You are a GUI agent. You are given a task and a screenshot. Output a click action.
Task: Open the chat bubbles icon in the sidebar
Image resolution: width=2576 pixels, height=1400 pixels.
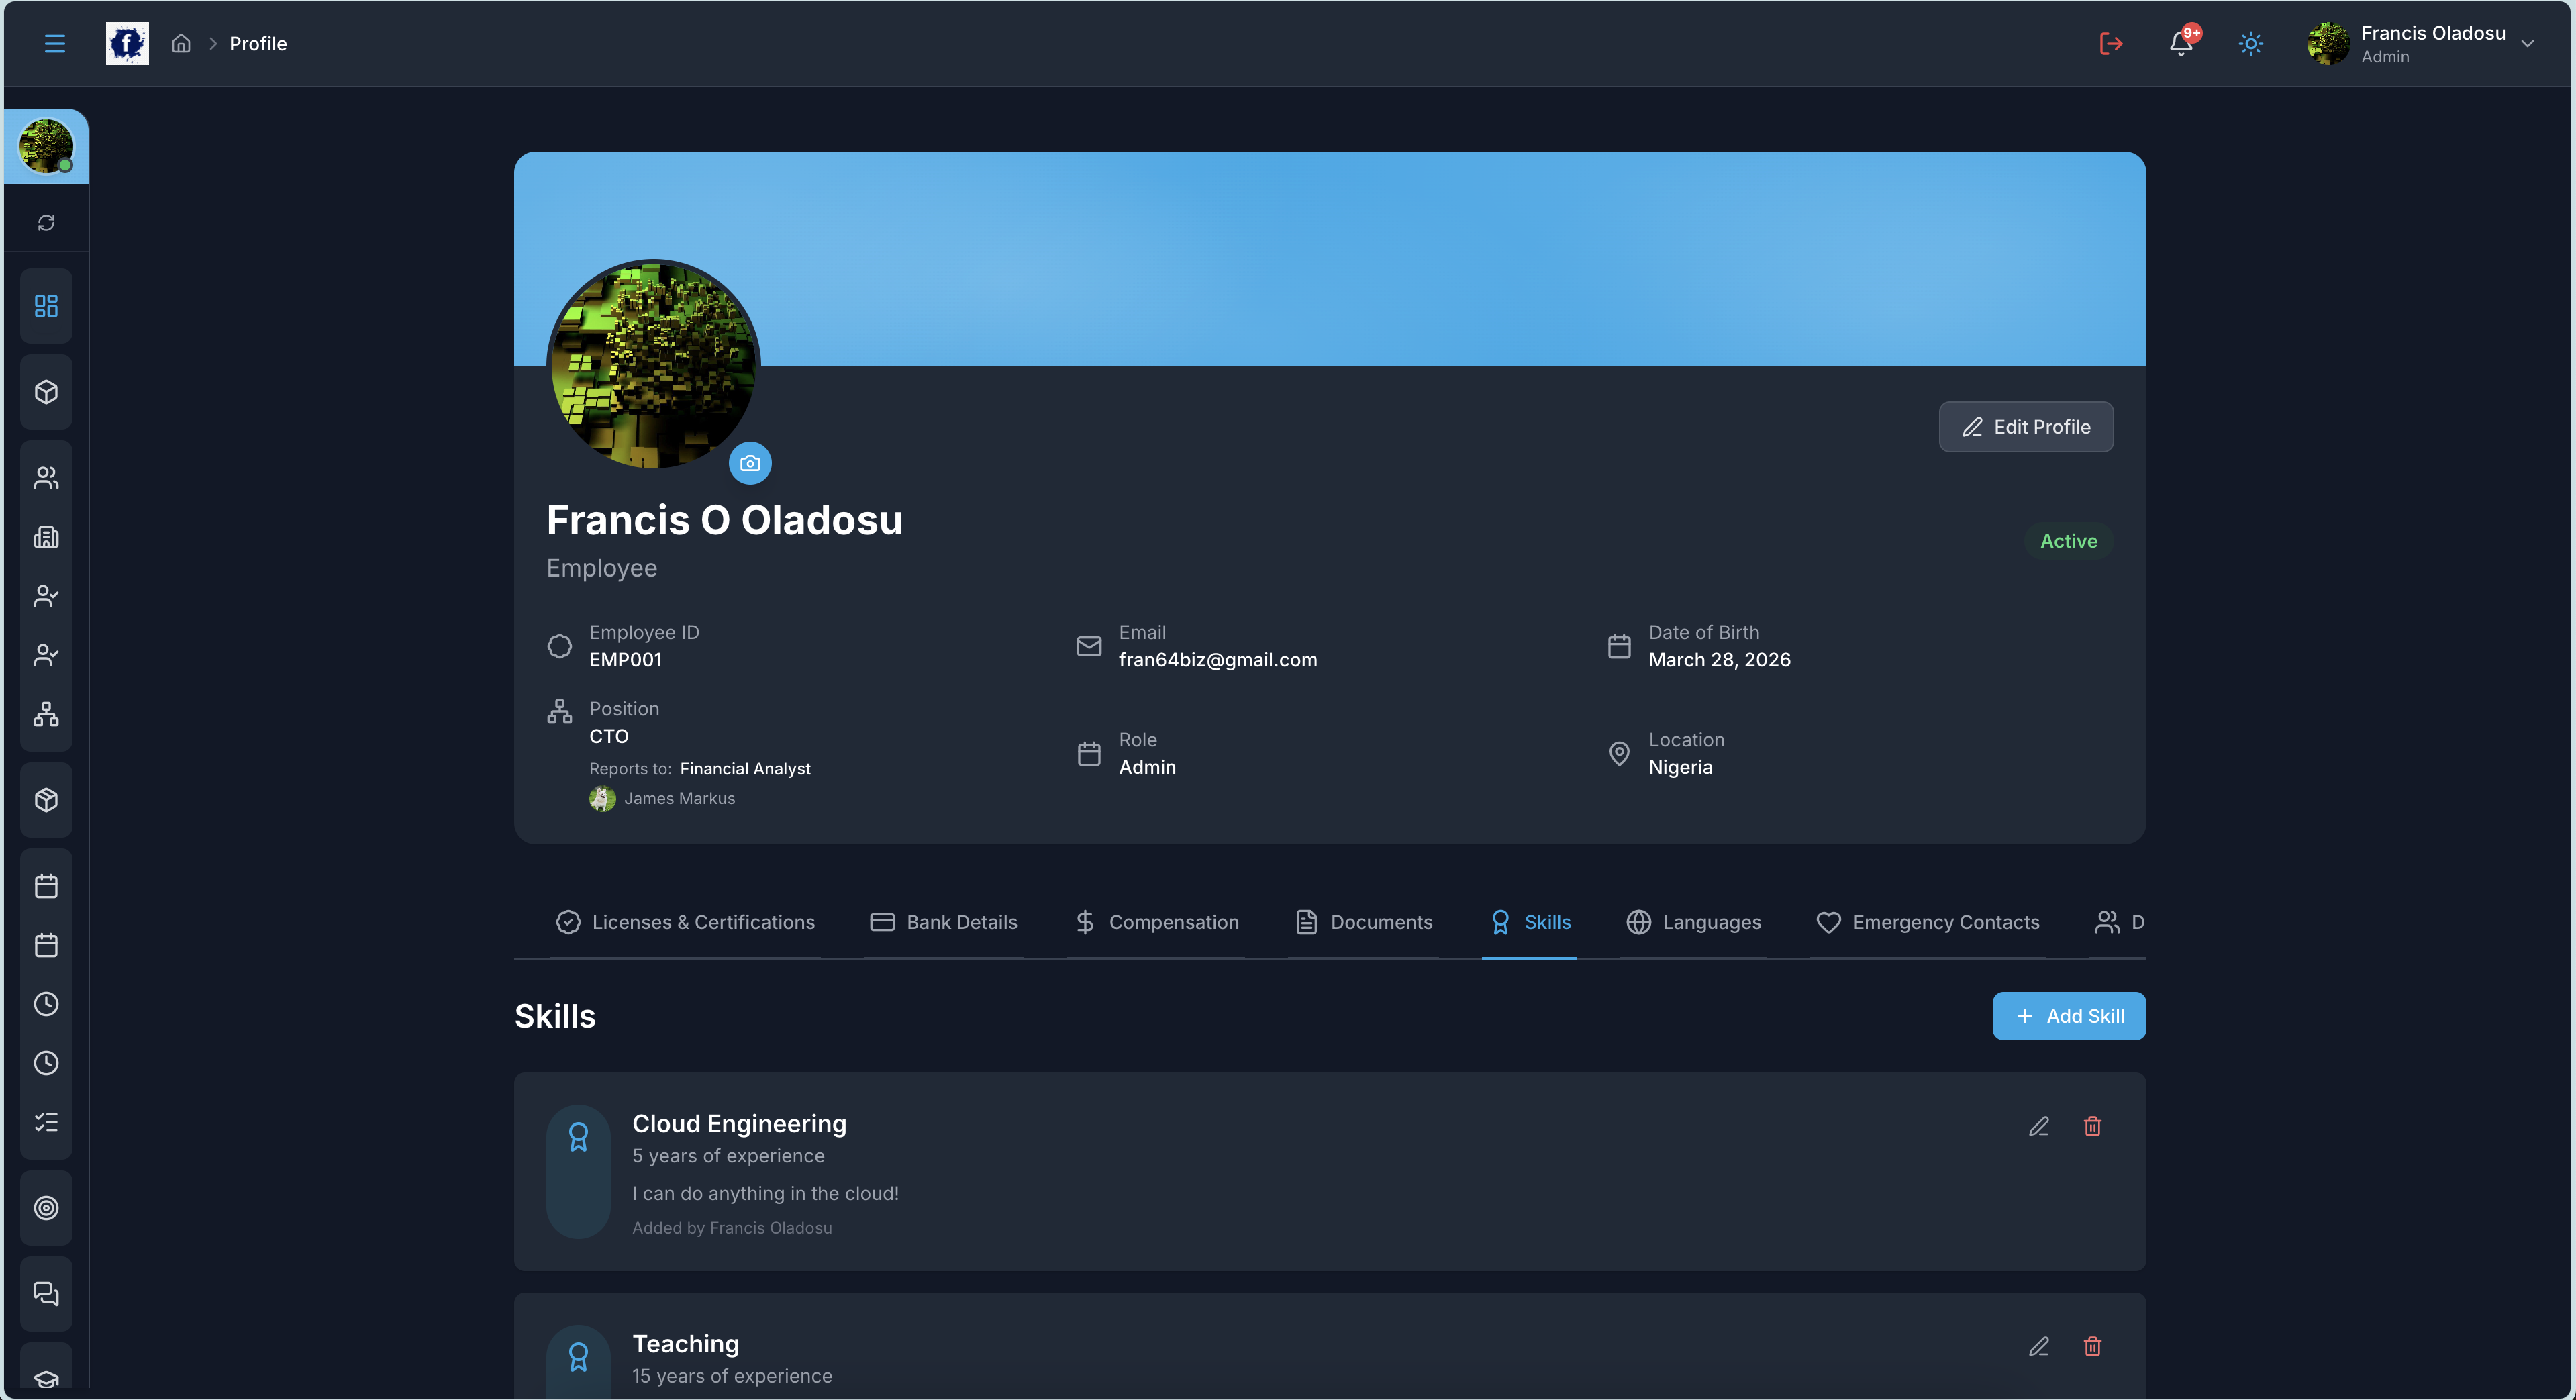click(46, 1294)
